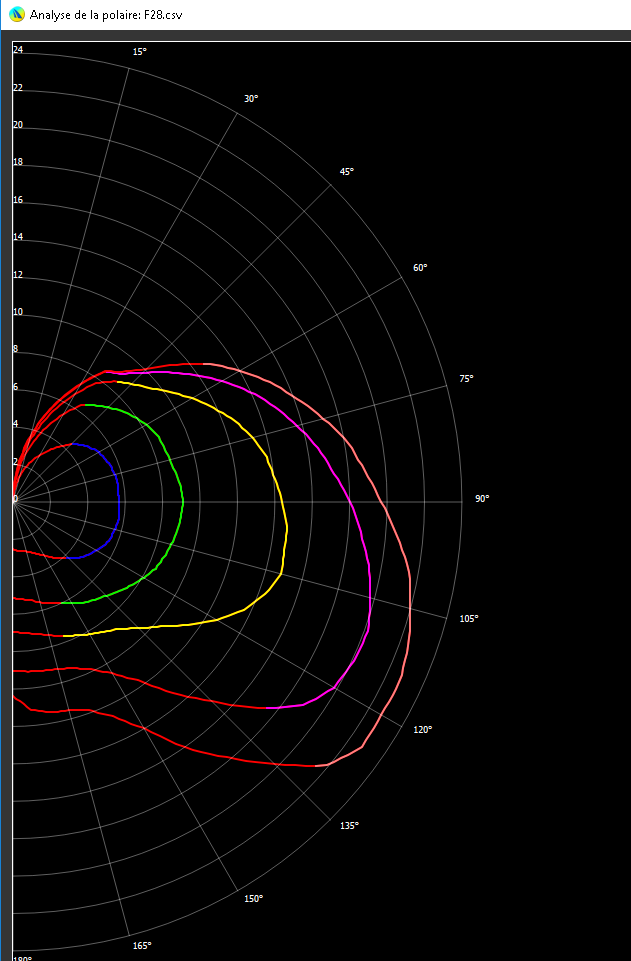Click the radial scale value 10
Viewport: 631px width, 961px height.
point(18,312)
